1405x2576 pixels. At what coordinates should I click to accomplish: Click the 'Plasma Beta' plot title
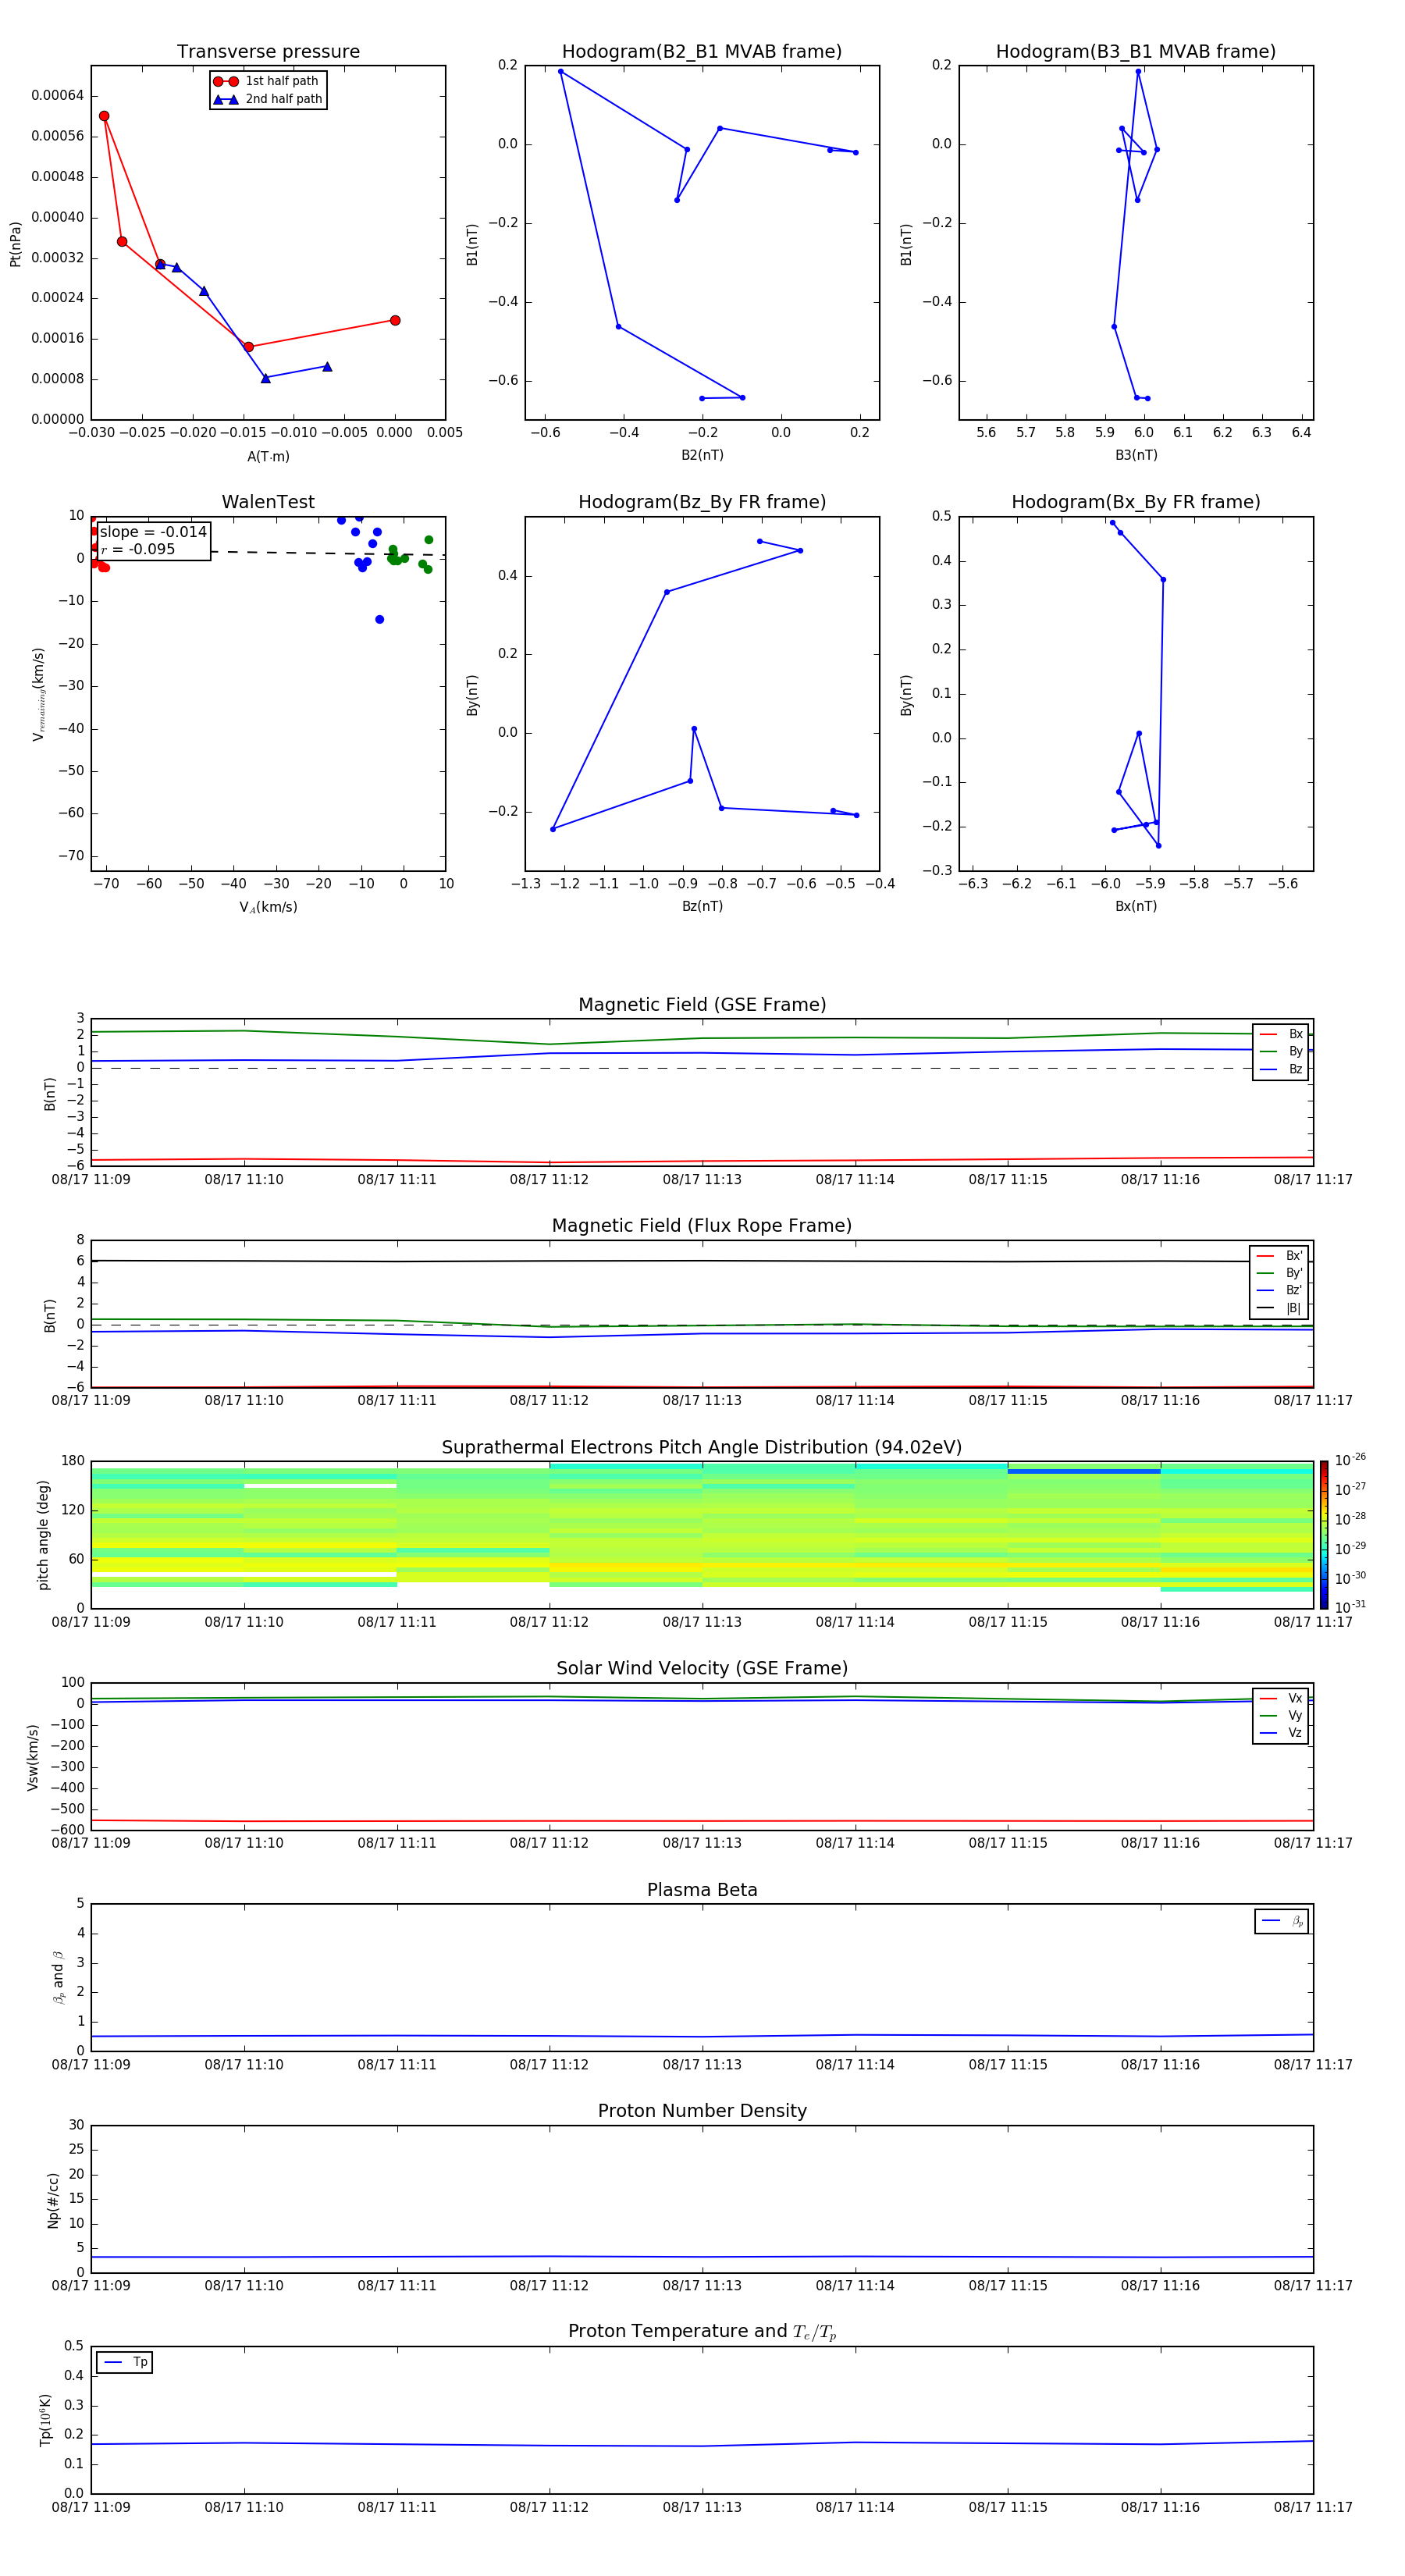702,1890
